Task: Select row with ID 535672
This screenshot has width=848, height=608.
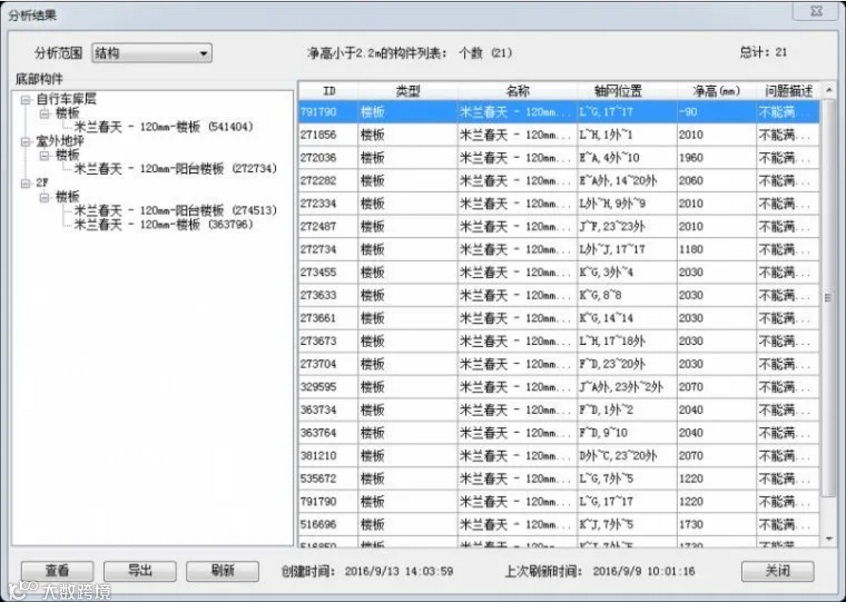Action: (559, 479)
